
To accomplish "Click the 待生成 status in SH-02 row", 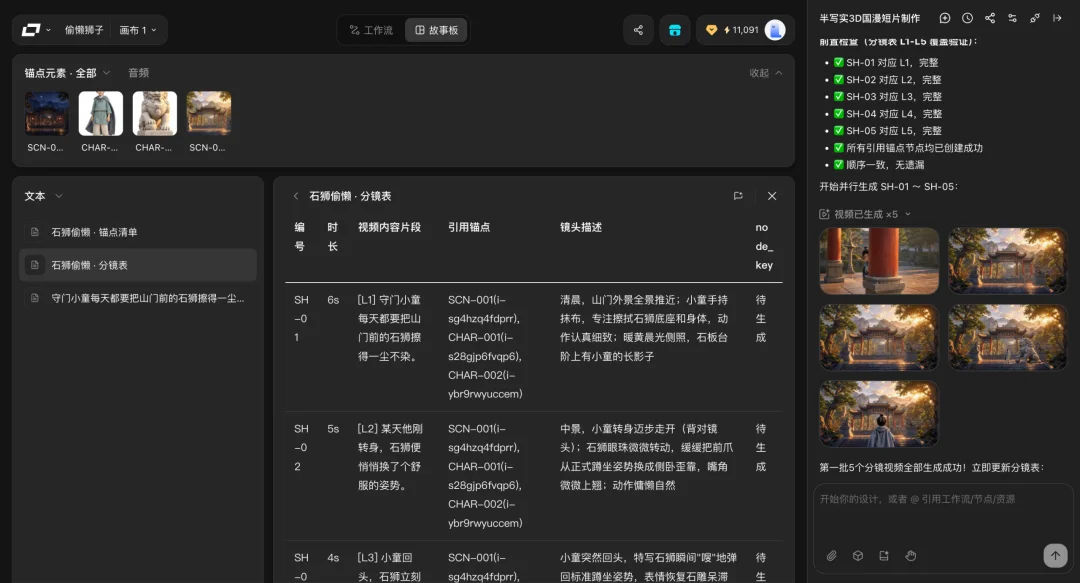I will coord(761,447).
